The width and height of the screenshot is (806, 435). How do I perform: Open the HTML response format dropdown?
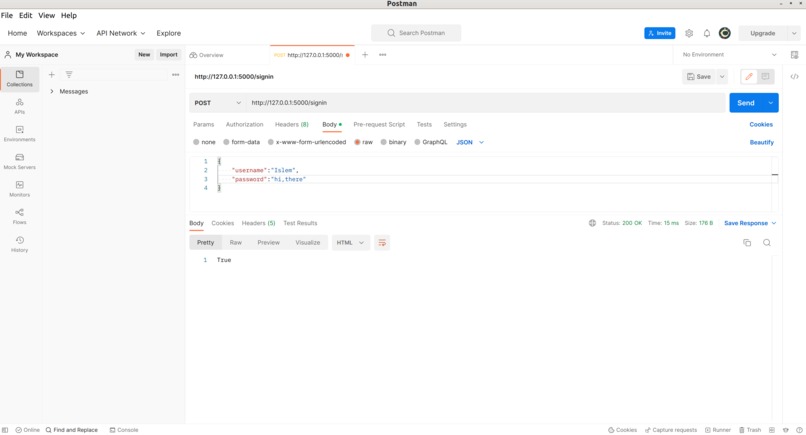click(350, 243)
